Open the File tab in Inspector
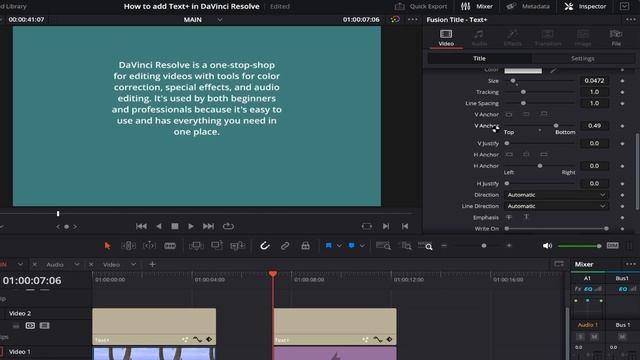 point(616,38)
